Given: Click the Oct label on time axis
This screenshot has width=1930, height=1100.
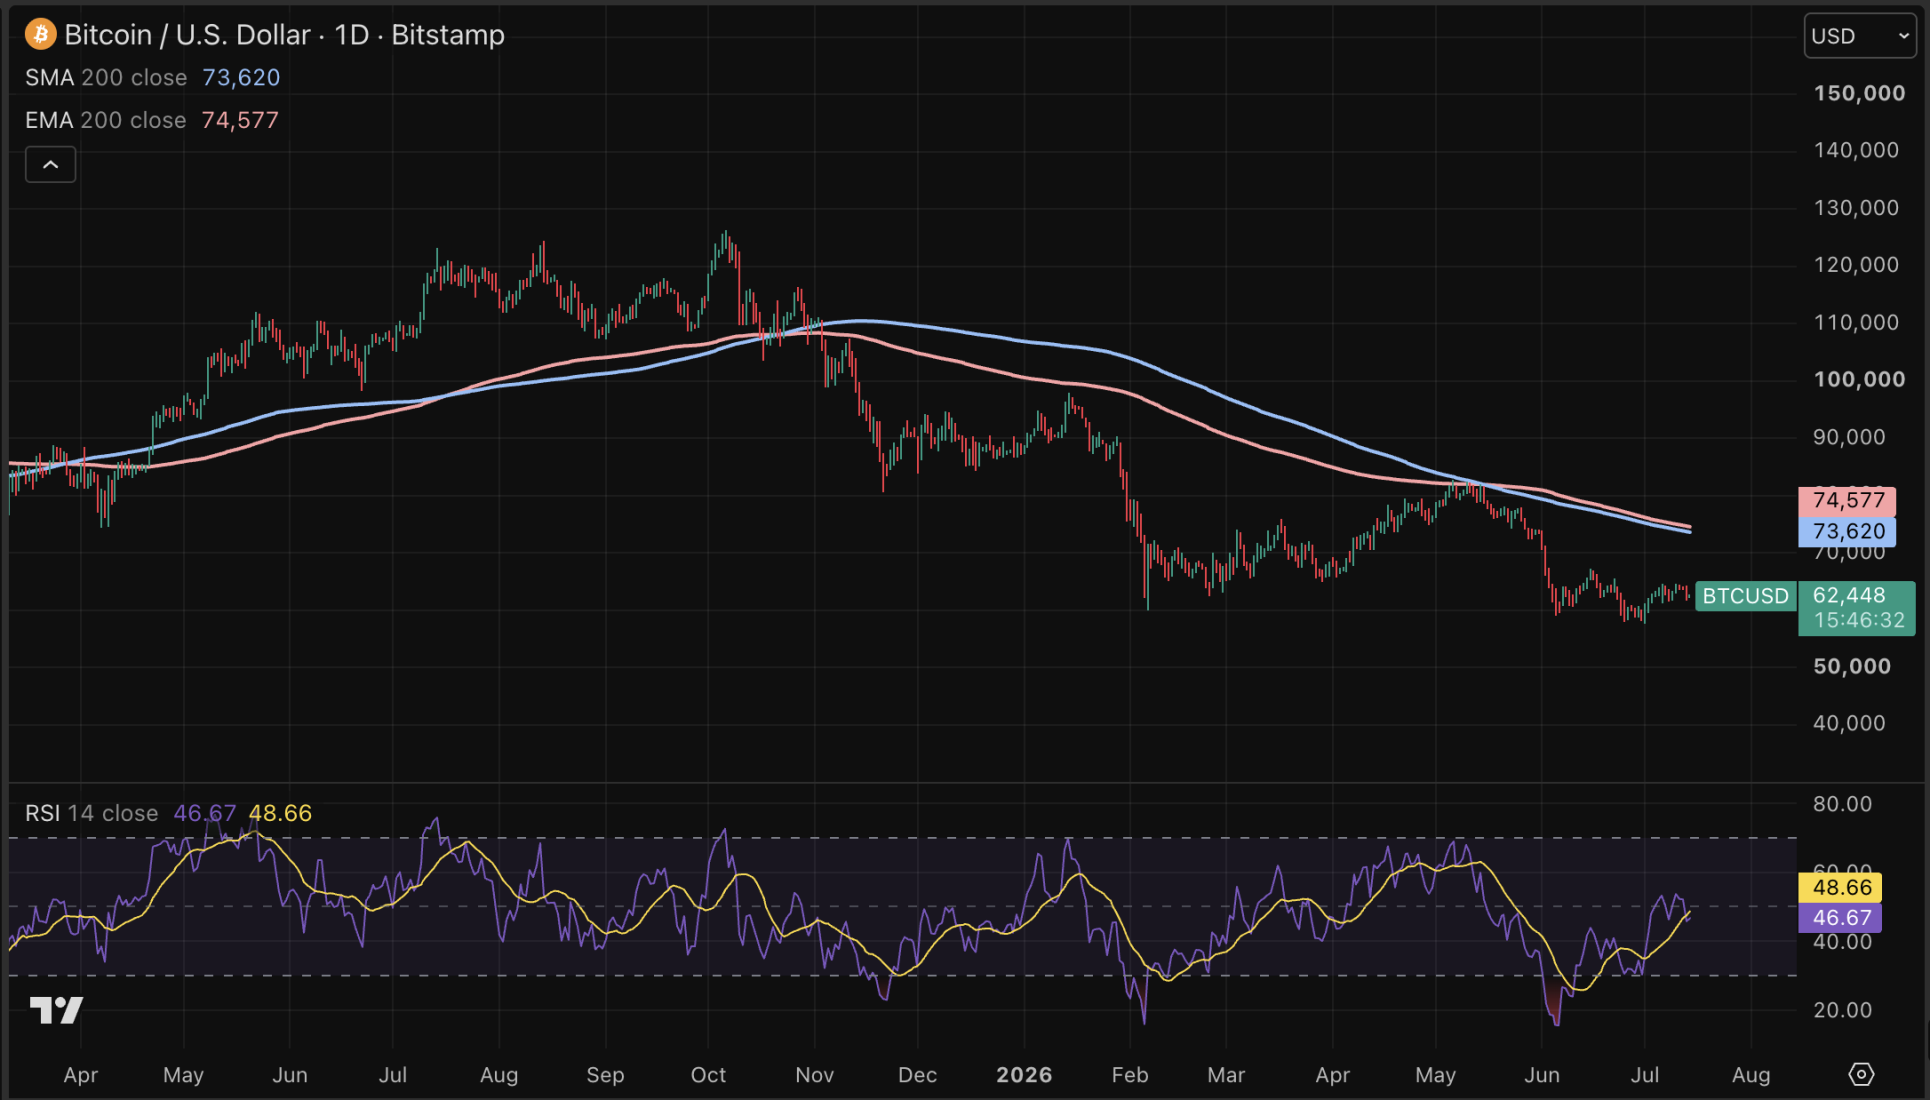Looking at the screenshot, I should [708, 1075].
